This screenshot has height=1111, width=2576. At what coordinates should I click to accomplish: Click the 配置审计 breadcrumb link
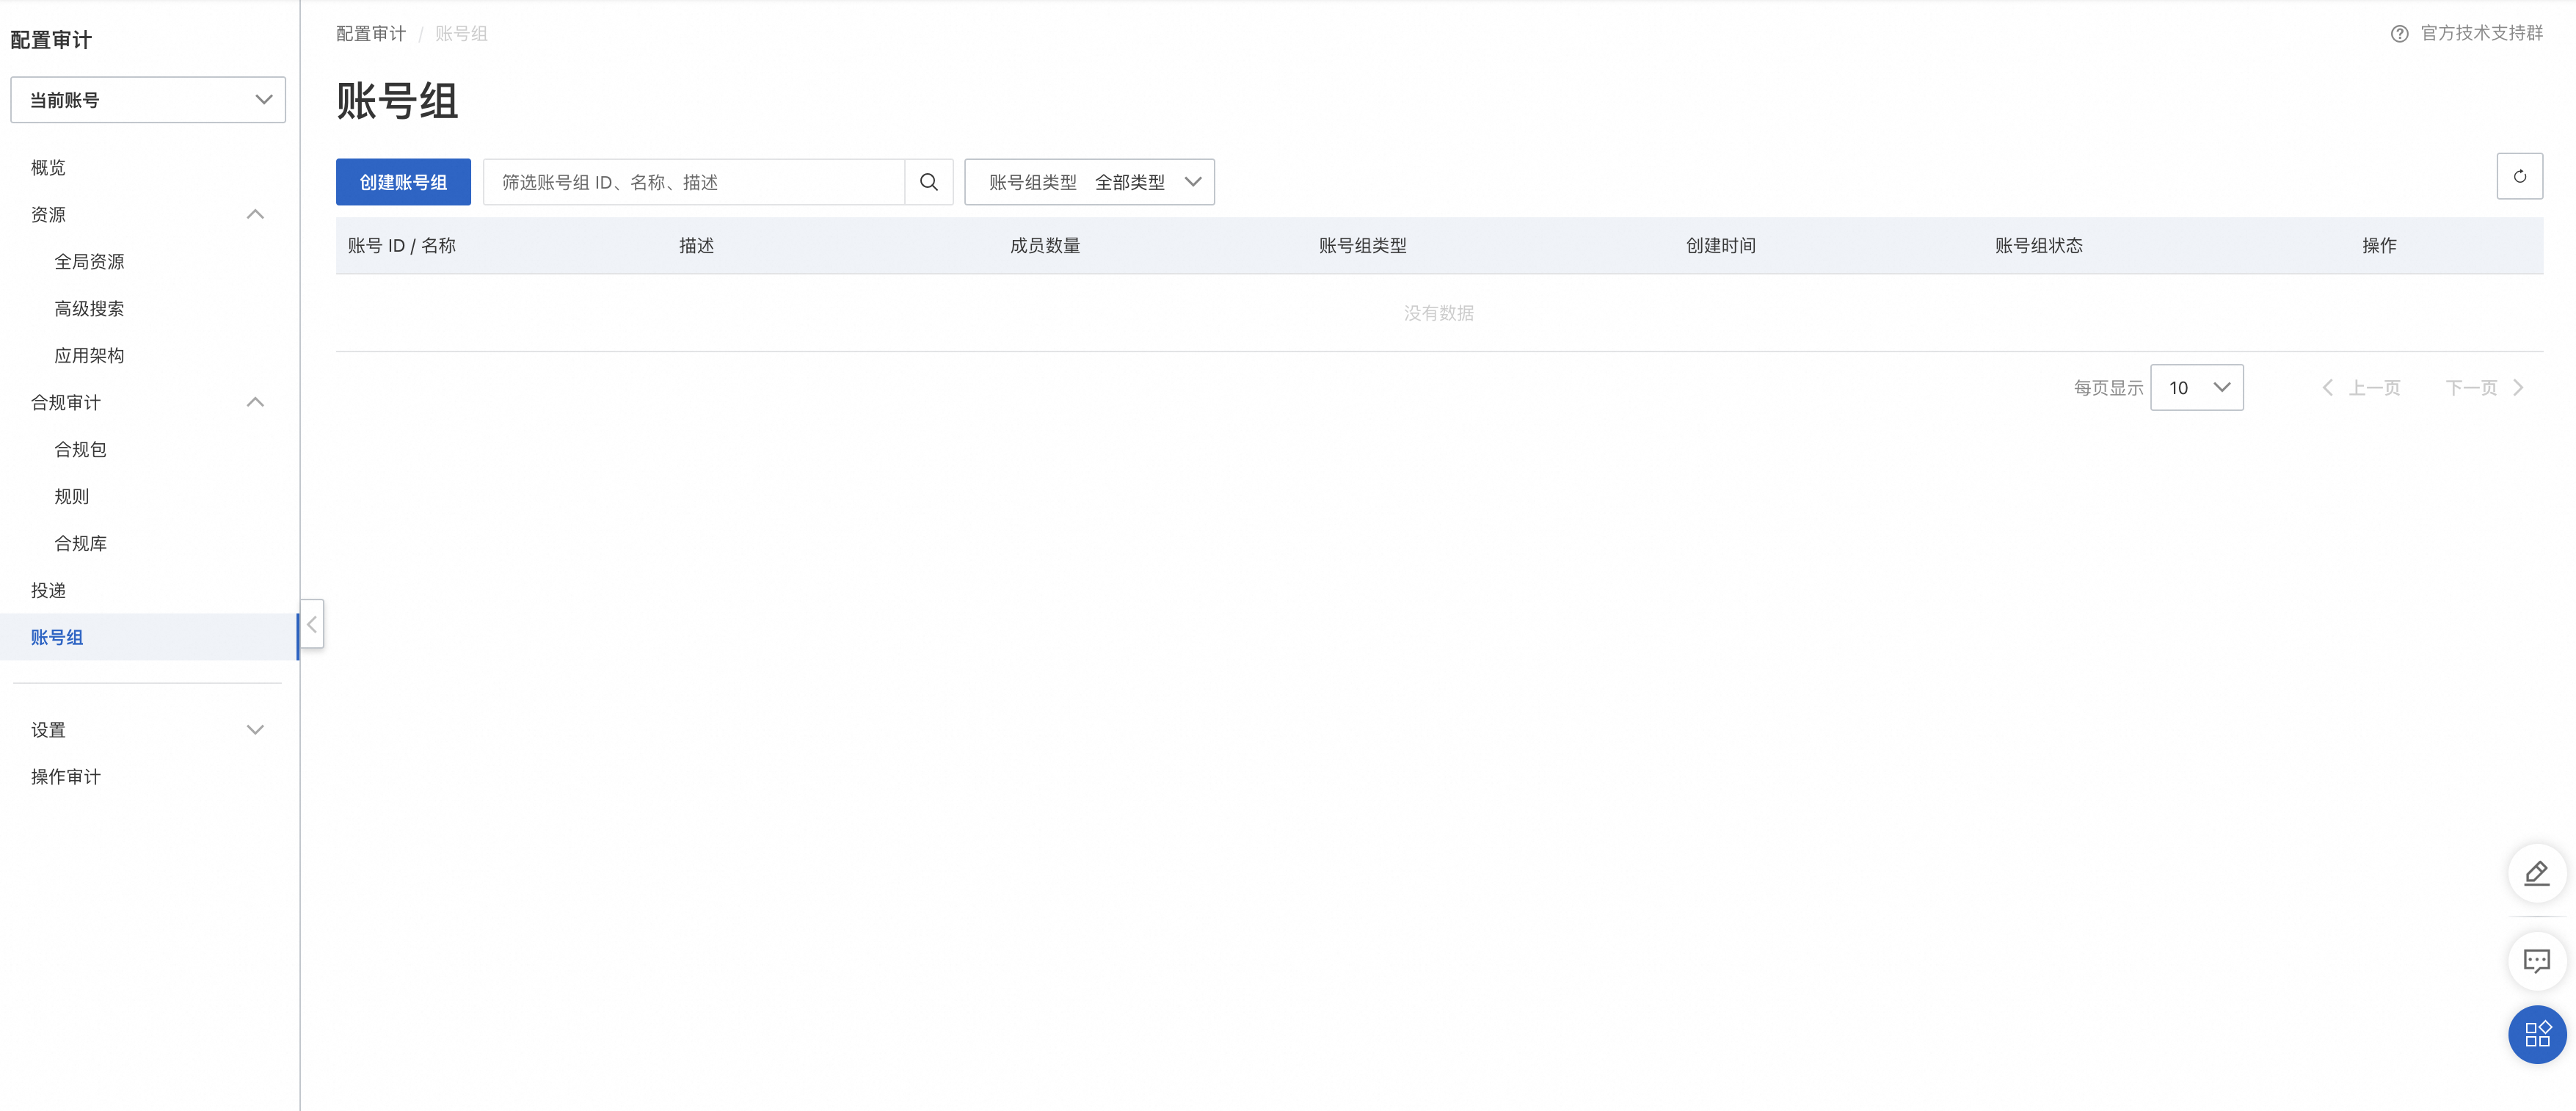point(370,34)
